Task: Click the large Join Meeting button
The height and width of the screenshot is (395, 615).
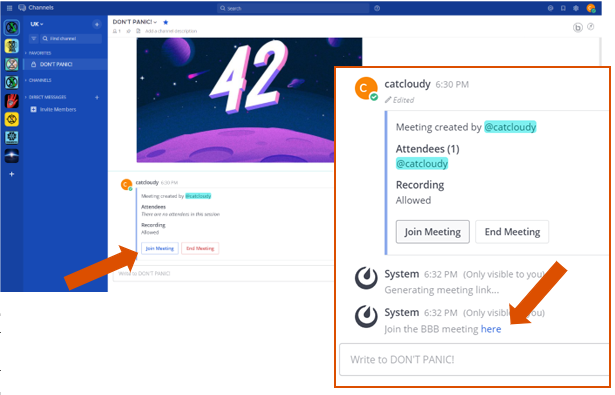Action: pyautogui.click(x=432, y=232)
